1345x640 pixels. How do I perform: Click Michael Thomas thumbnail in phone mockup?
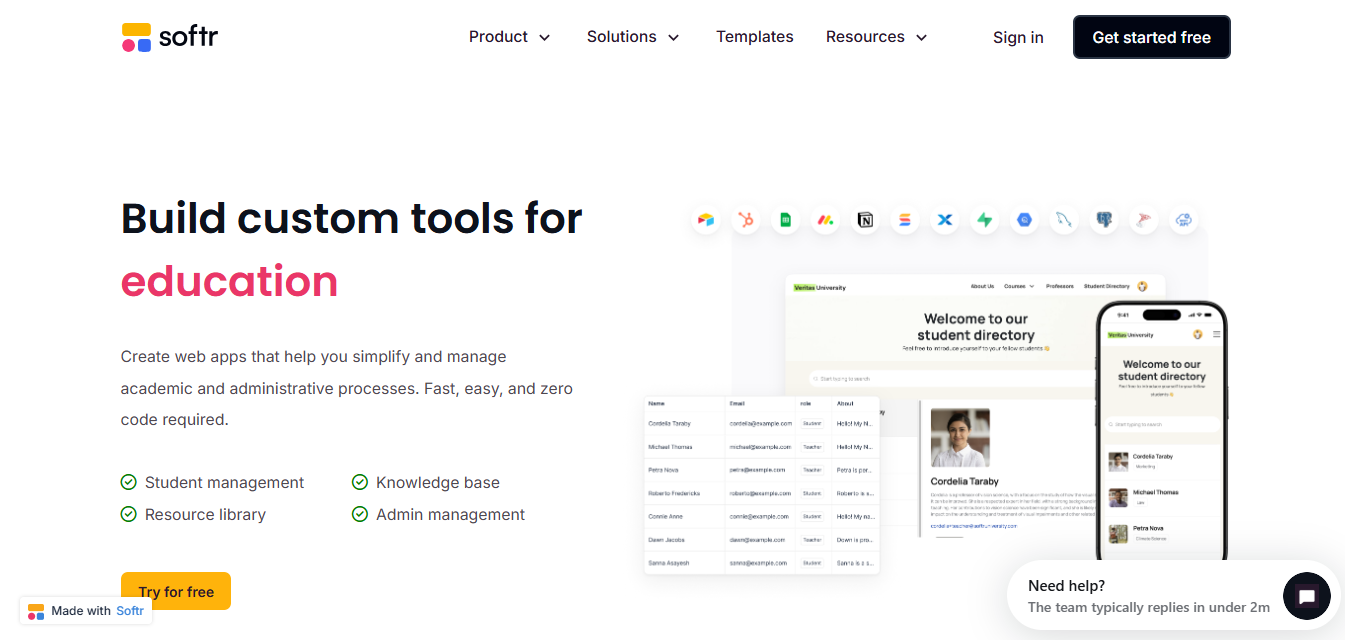click(x=1118, y=497)
